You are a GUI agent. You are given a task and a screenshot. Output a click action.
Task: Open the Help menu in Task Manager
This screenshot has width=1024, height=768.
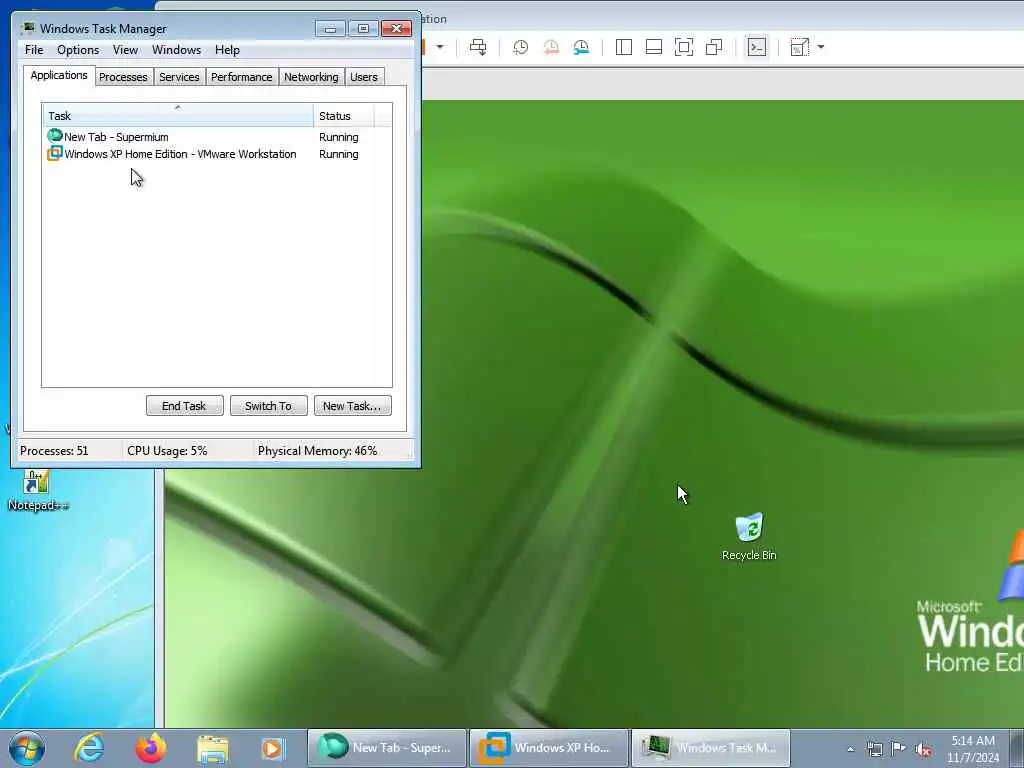[x=227, y=50]
